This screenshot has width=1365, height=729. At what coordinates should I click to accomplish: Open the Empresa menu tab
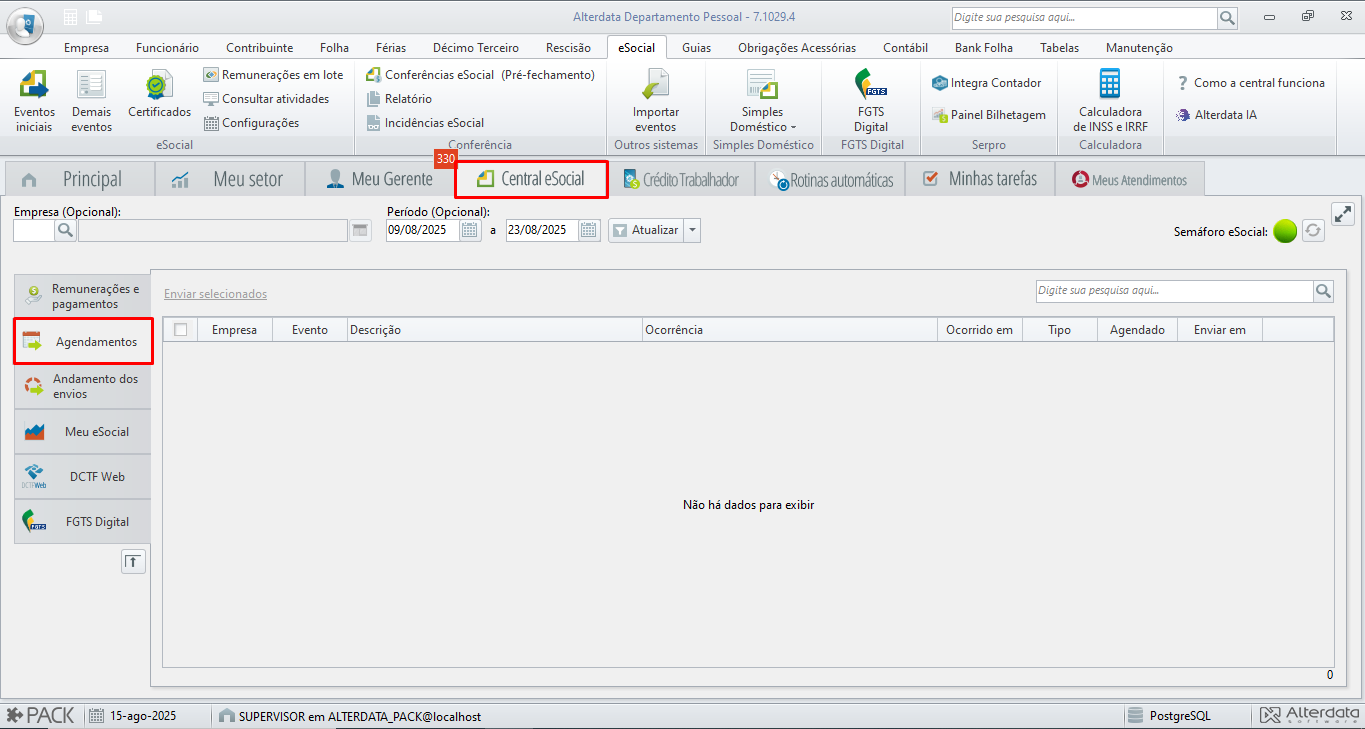86,48
